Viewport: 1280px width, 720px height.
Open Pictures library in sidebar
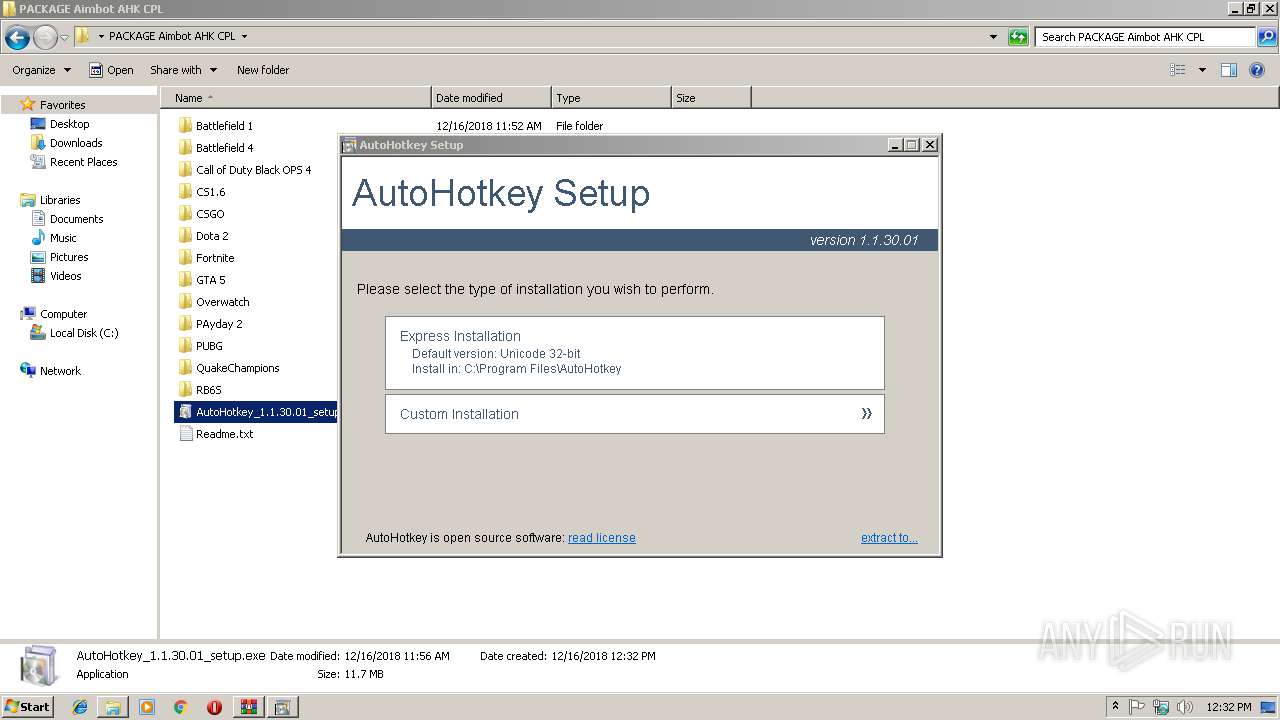pyautogui.click(x=69, y=257)
